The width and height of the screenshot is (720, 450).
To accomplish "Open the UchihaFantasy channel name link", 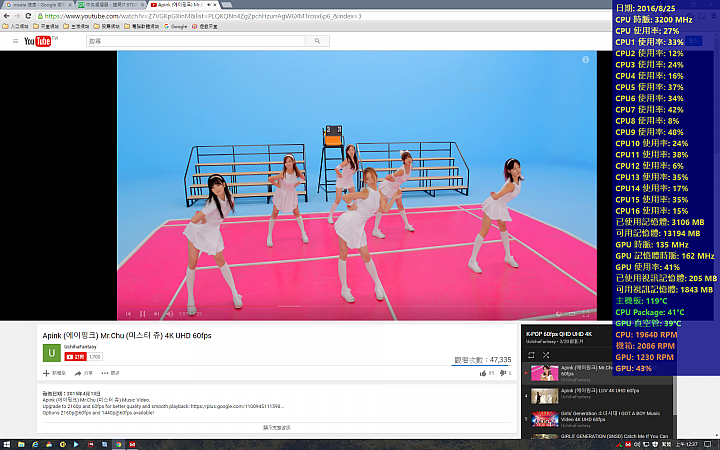I will pyautogui.click(x=80, y=347).
